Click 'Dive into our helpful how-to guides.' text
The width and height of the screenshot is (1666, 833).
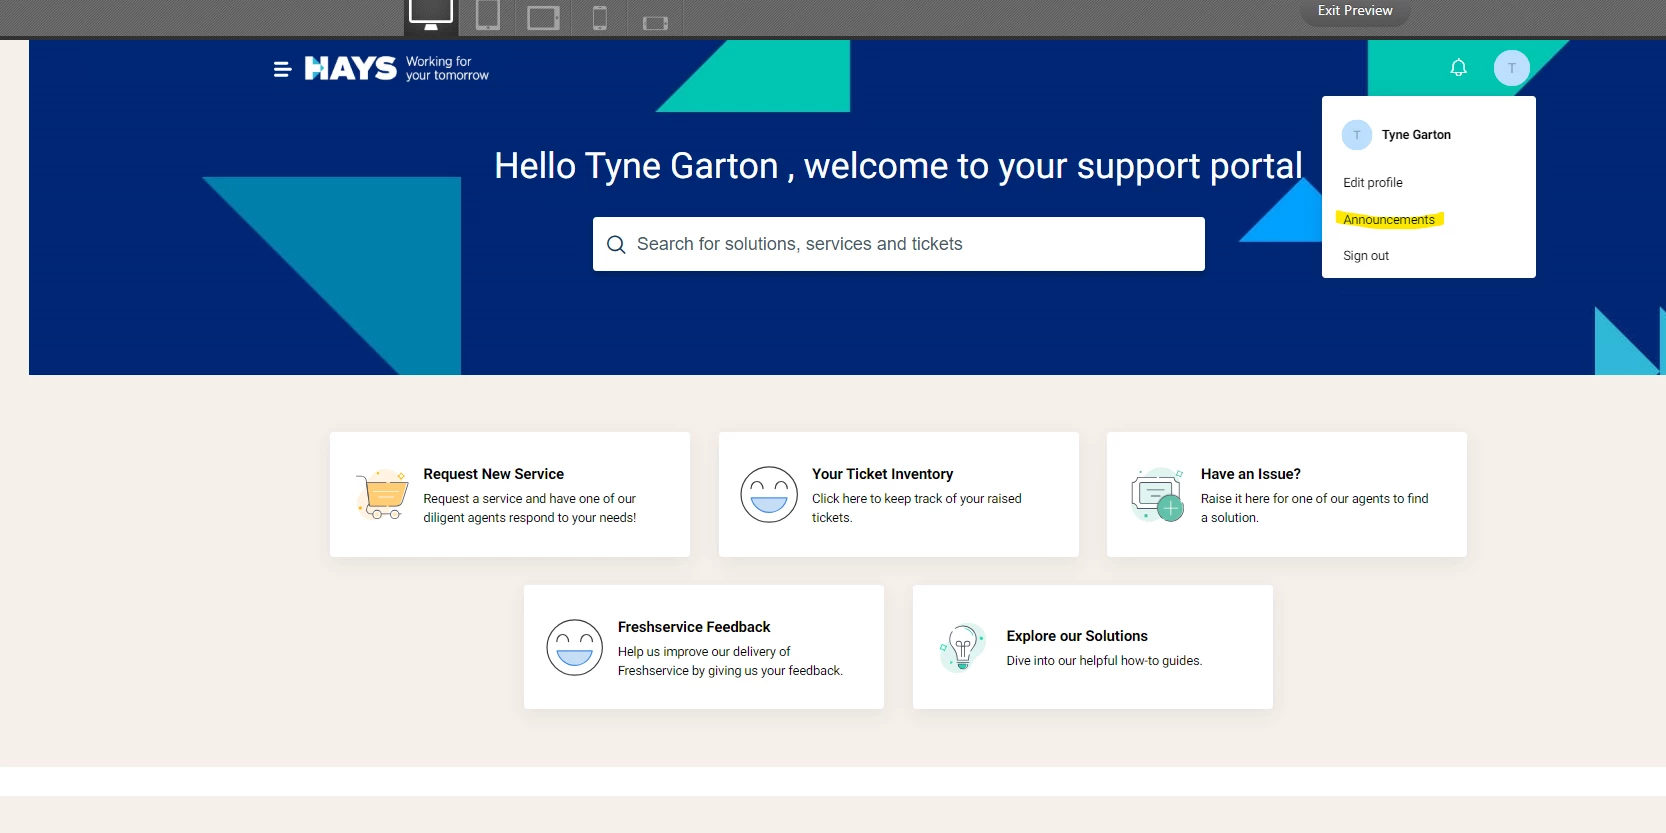(1104, 661)
